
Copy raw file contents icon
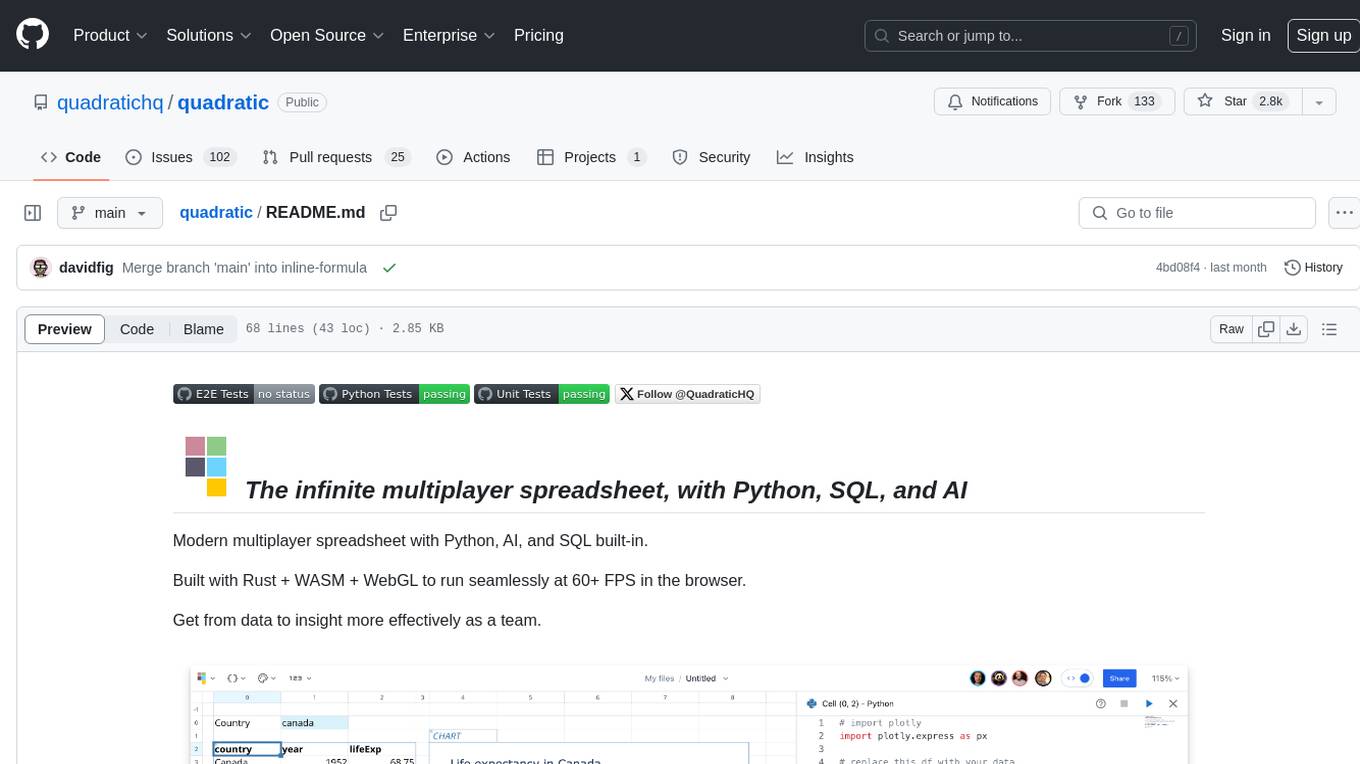[x=1267, y=329]
